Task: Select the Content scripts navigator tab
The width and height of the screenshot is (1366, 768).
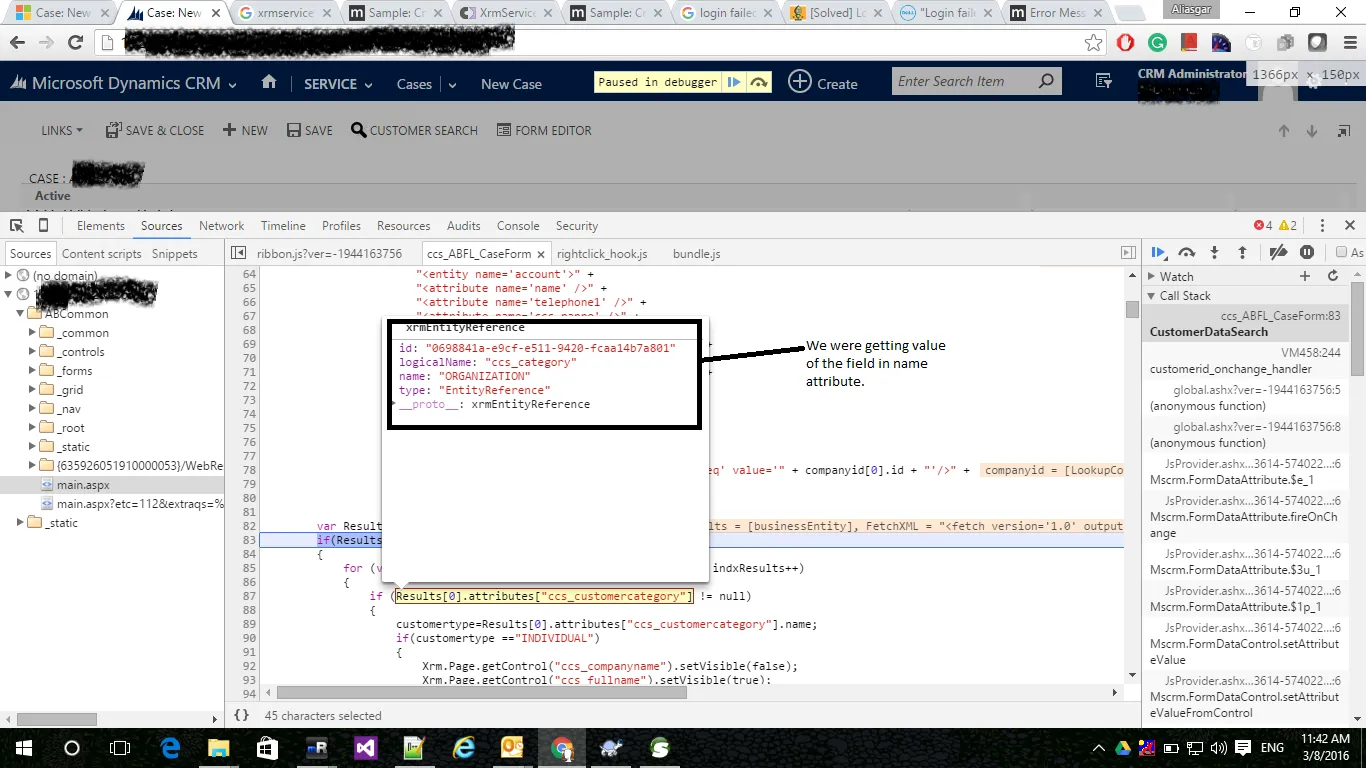Action: click(x=102, y=254)
